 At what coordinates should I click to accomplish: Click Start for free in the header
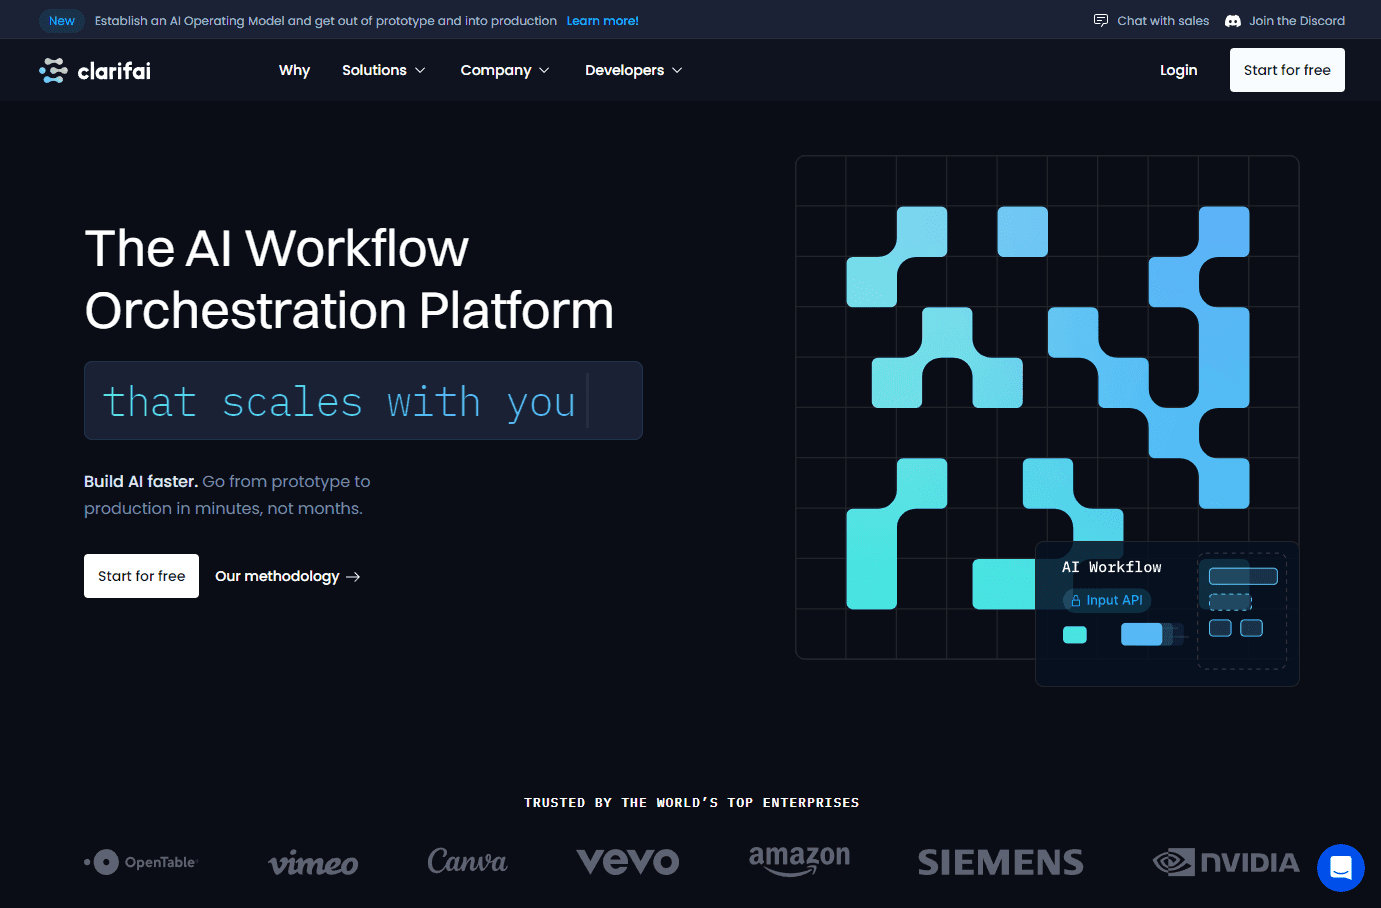click(x=1287, y=70)
